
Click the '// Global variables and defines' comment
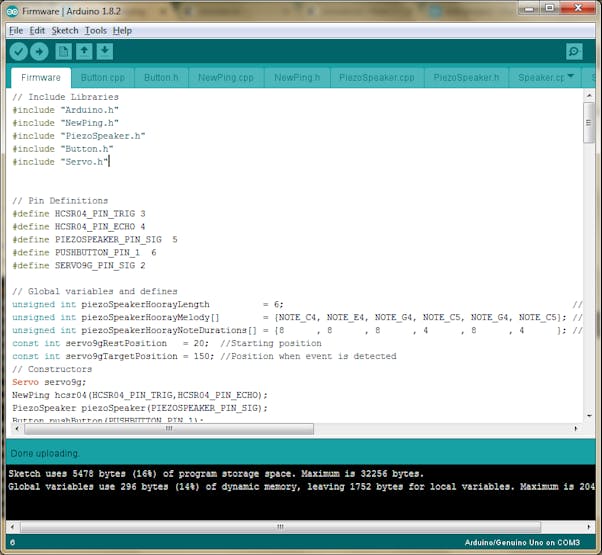(95, 291)
